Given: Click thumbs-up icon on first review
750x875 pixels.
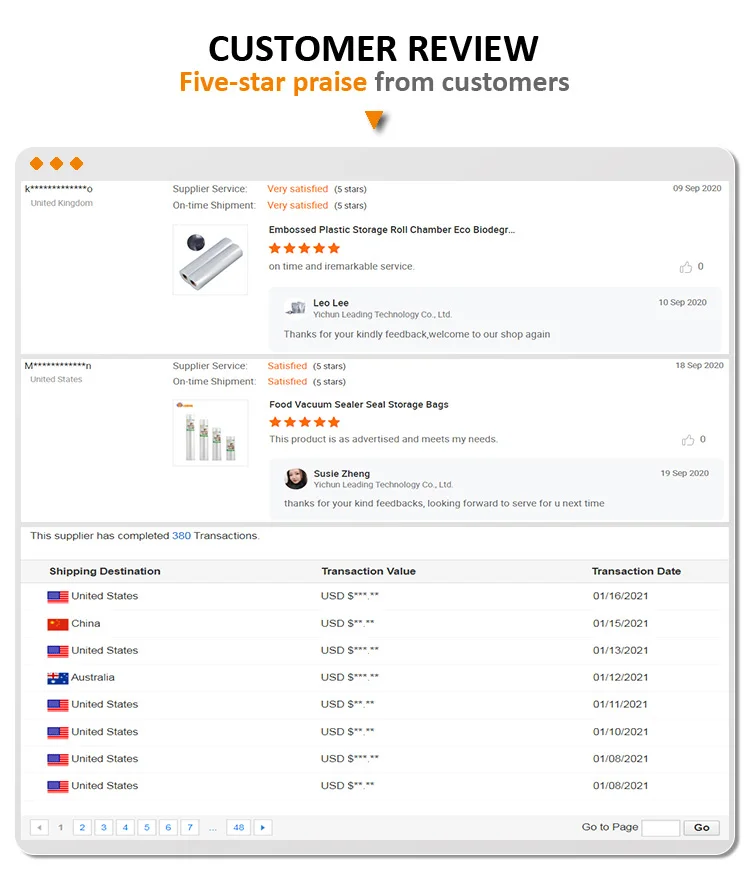Looking at the screenshot, I should point(686,267).
